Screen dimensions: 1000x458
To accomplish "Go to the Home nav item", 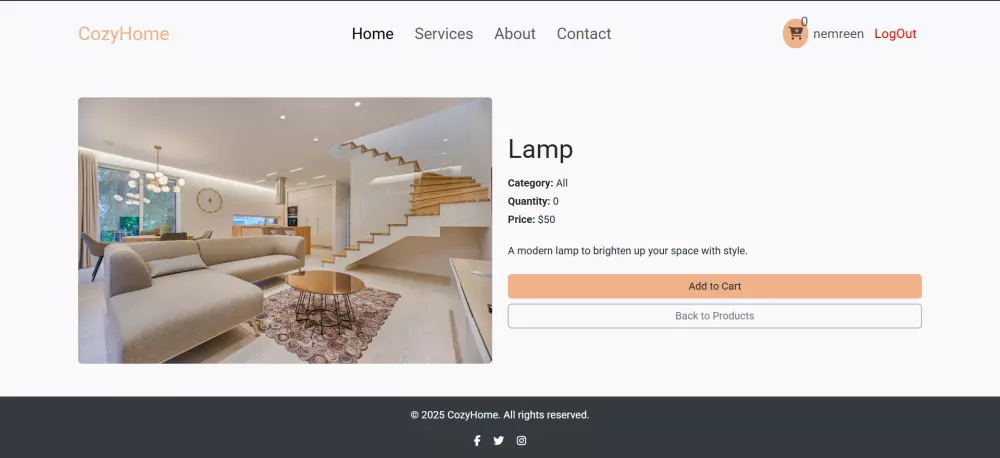I will (x=372, y=34).
